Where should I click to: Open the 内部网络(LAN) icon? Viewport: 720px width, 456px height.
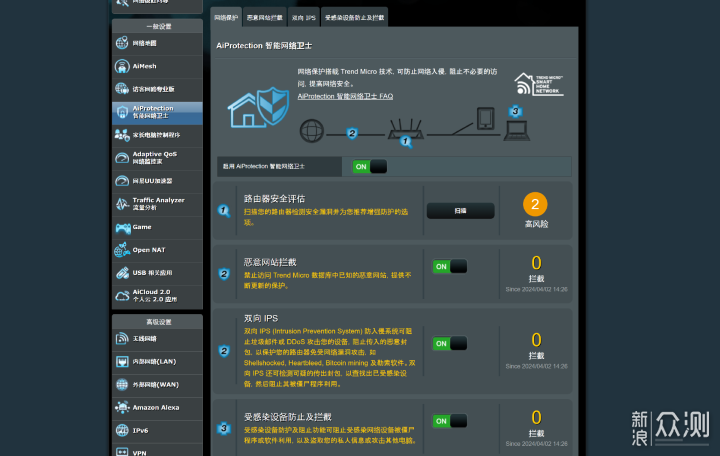(x=122, y=361)
